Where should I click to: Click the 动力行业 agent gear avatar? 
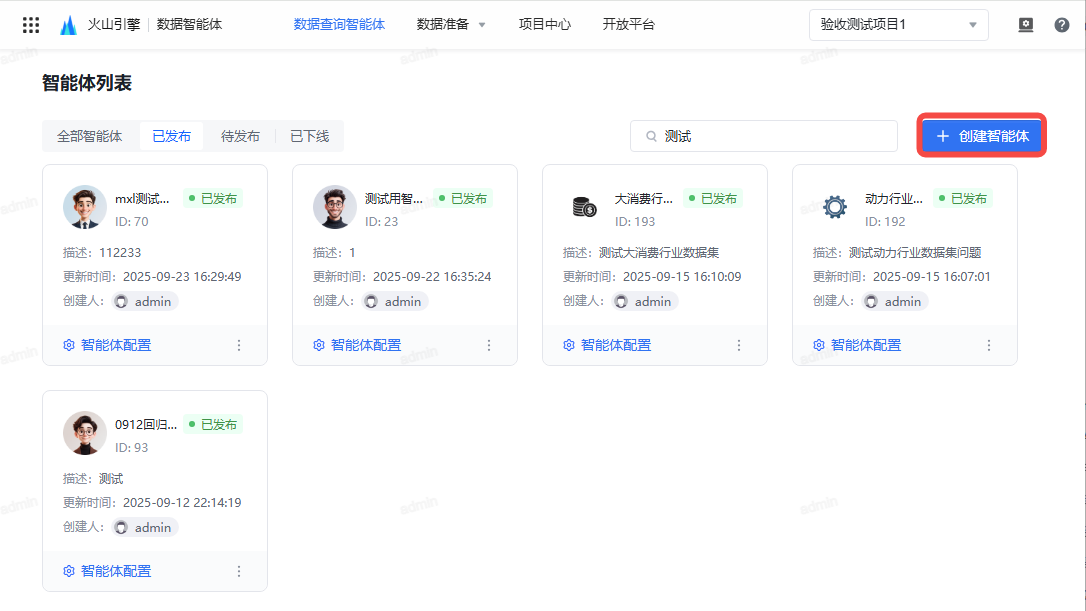834,207
